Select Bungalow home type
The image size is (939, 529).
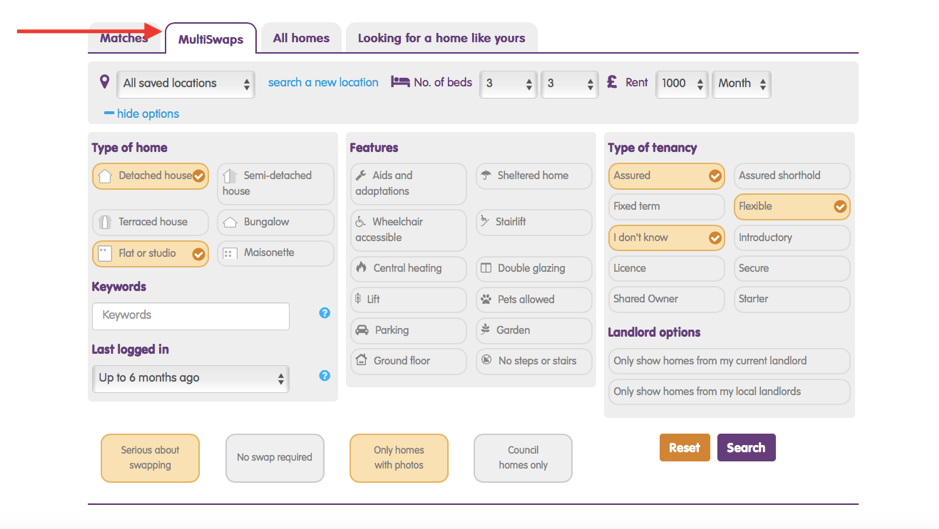coord(275,222)
